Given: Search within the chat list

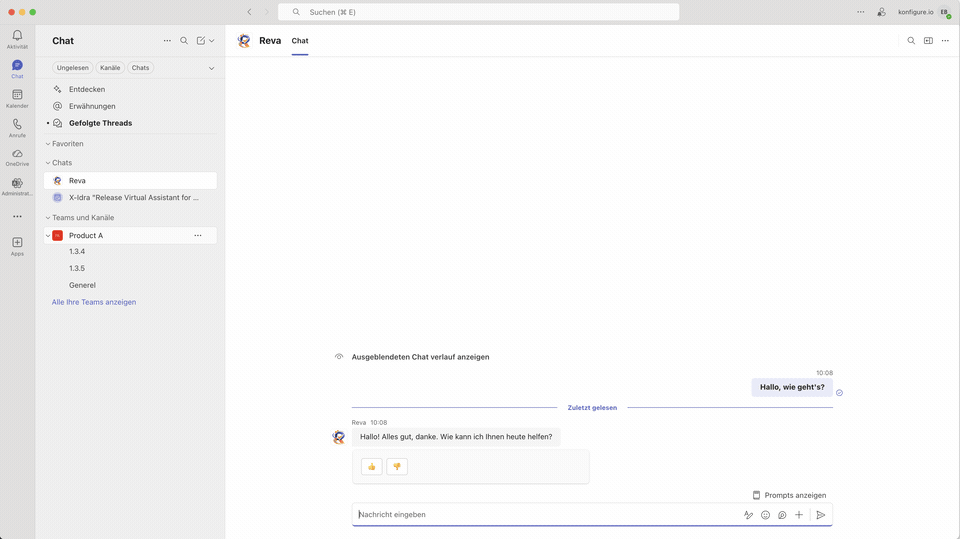Looking at the screenshot, I should point(184,40).
